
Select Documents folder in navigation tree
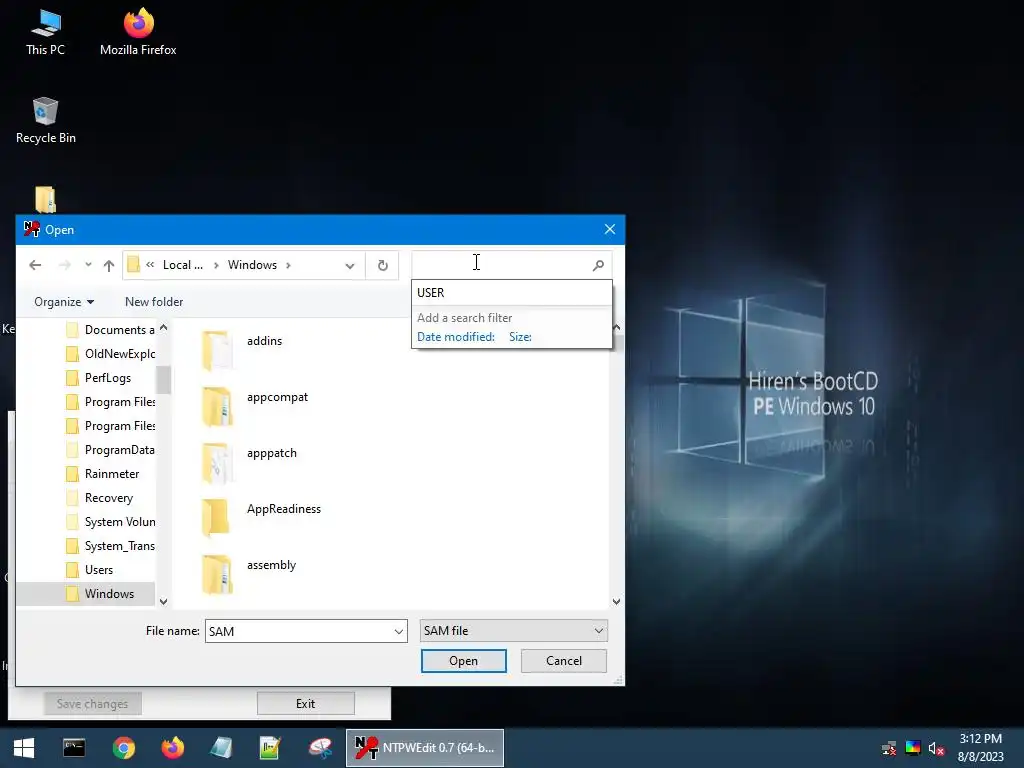pyautogui.click(x=110, y=330)
